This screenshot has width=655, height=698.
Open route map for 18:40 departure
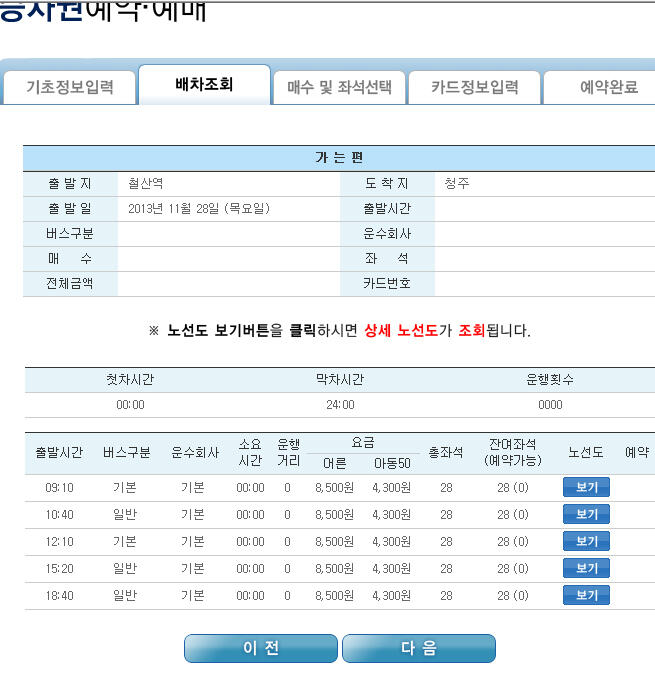[x=586, y=595]
